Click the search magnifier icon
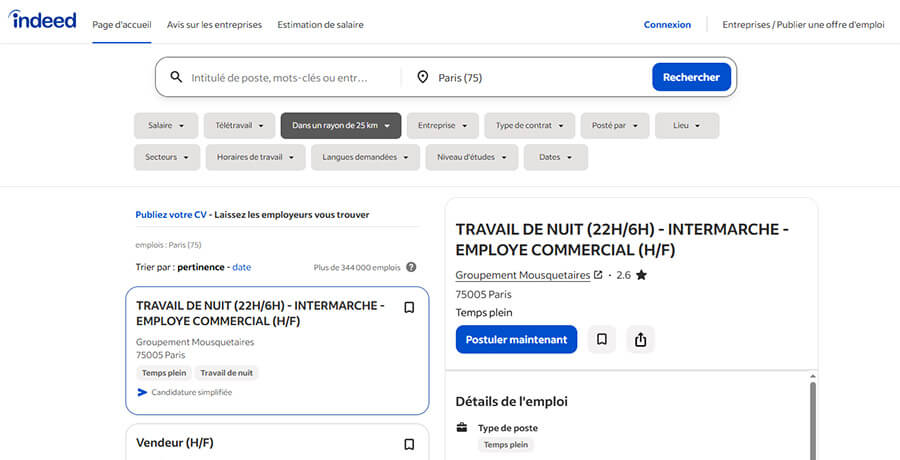Image resolution: width=900 pixels, height=460 pixels. coord(177,77)
